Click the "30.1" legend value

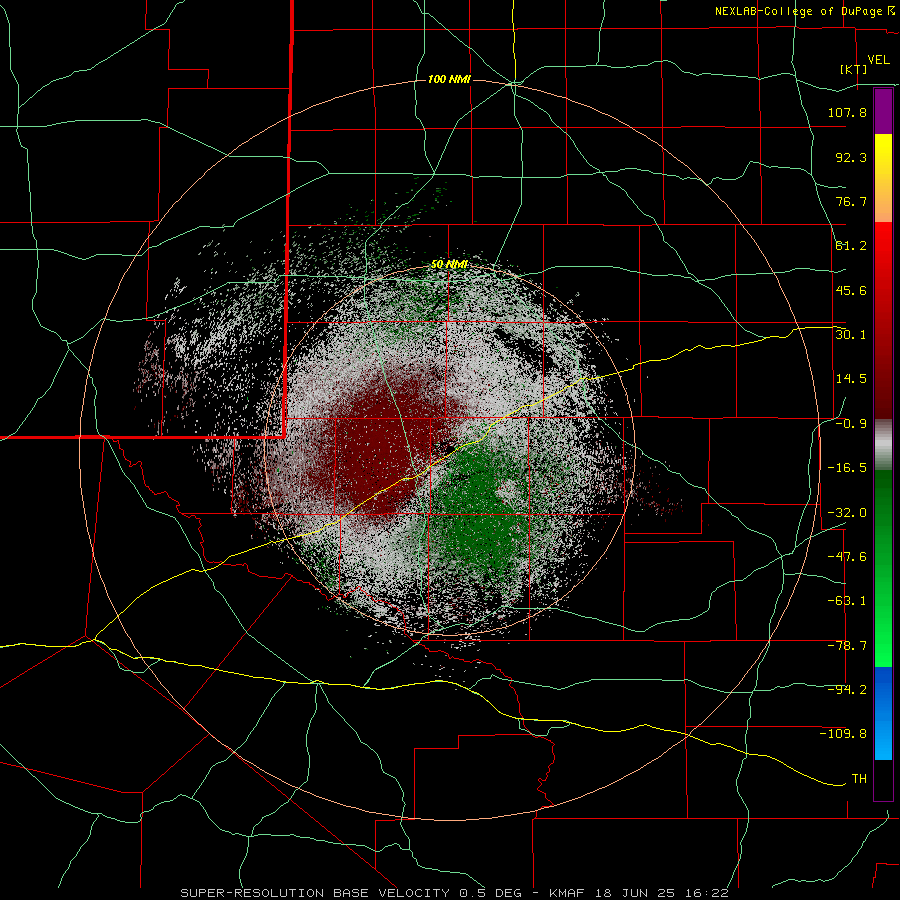851,334
